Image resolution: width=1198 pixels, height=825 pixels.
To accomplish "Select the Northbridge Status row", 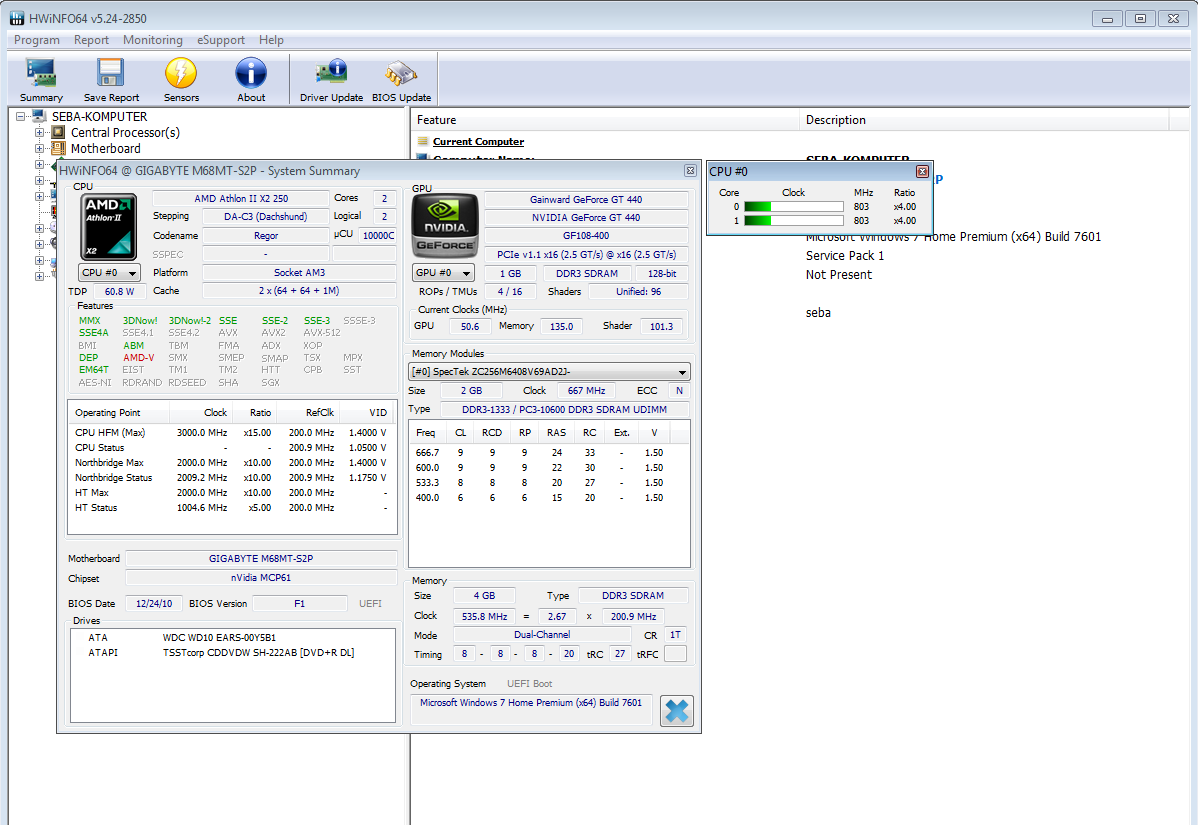I will (231, 477).
